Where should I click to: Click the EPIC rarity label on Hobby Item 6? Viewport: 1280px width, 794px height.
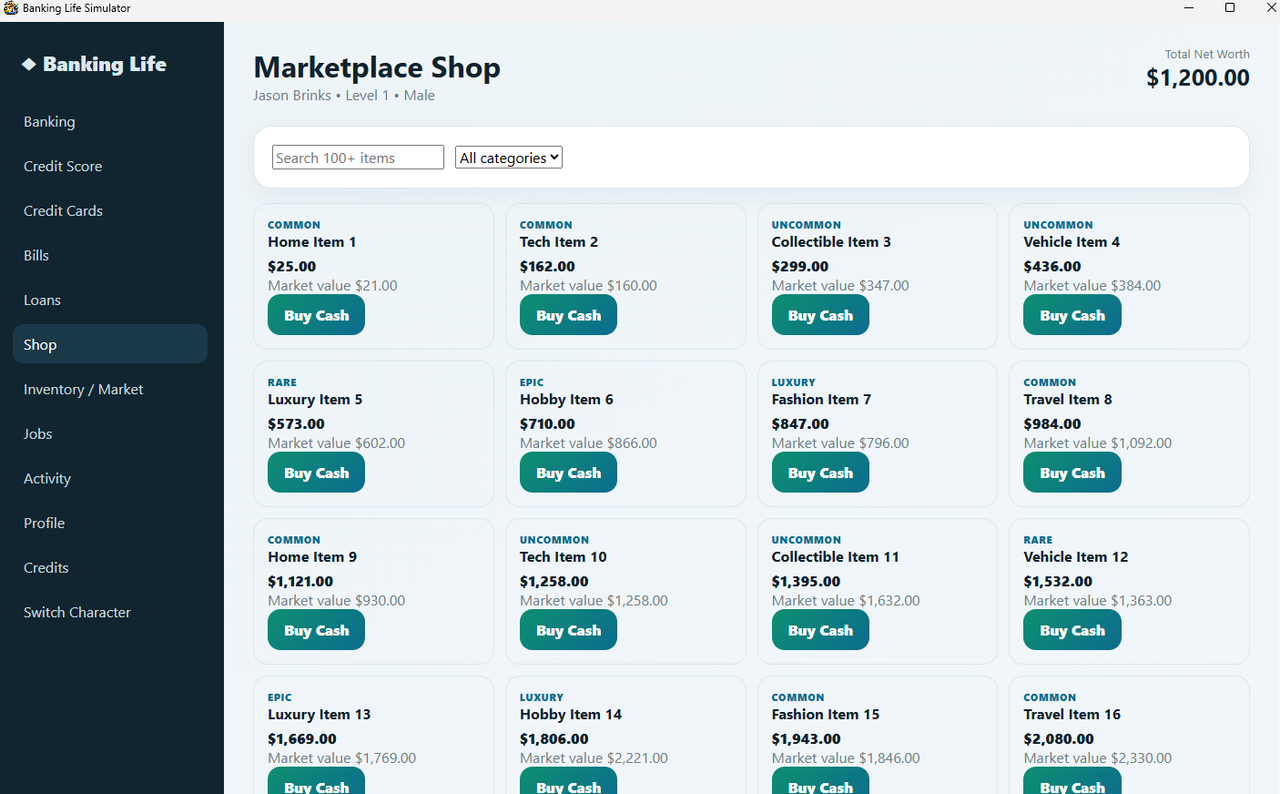coord(532,382)
